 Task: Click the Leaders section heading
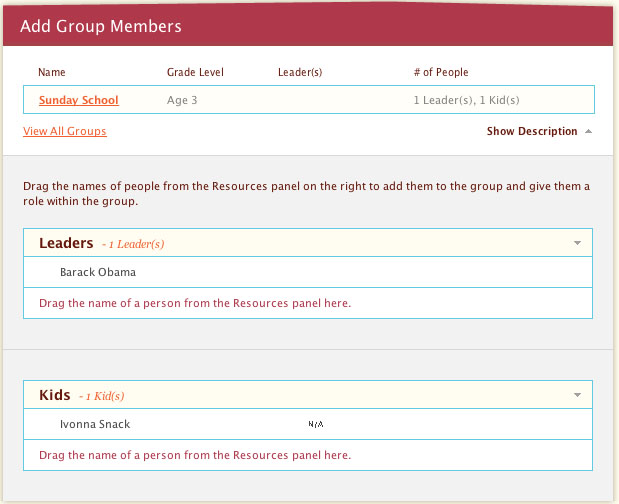(66, 243)
